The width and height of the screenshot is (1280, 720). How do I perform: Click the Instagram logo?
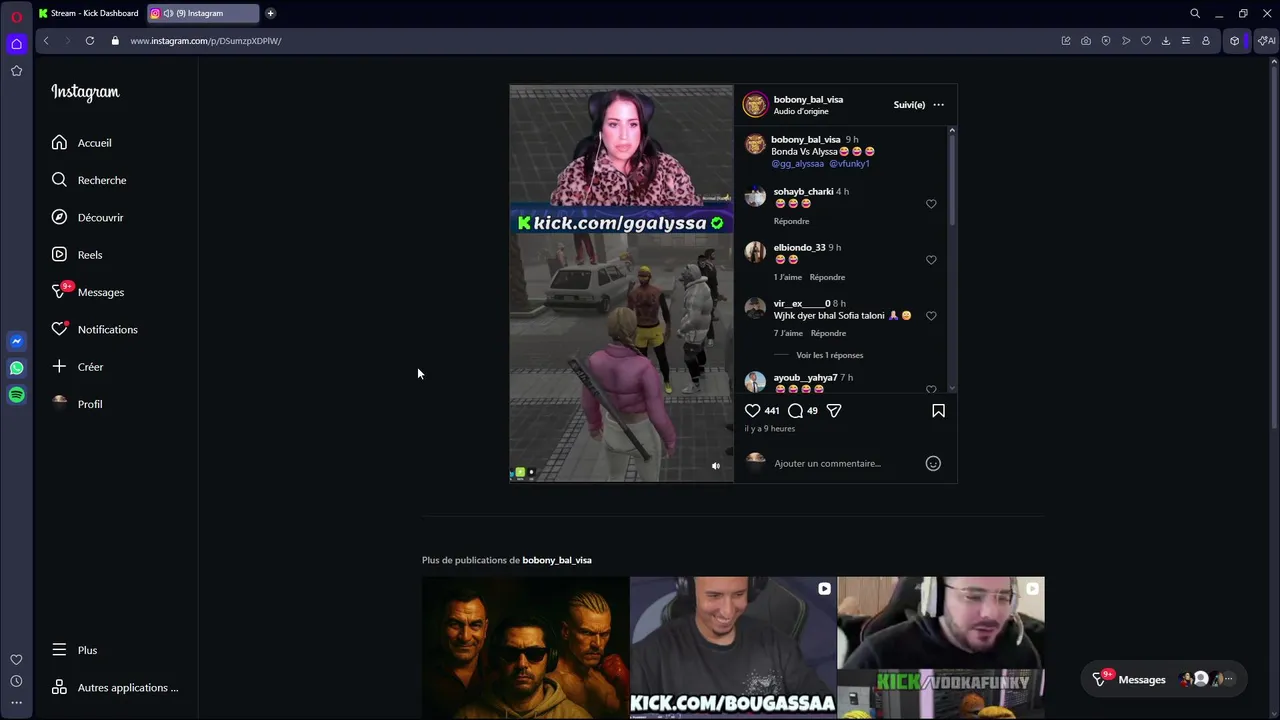(x=85, y=92)
